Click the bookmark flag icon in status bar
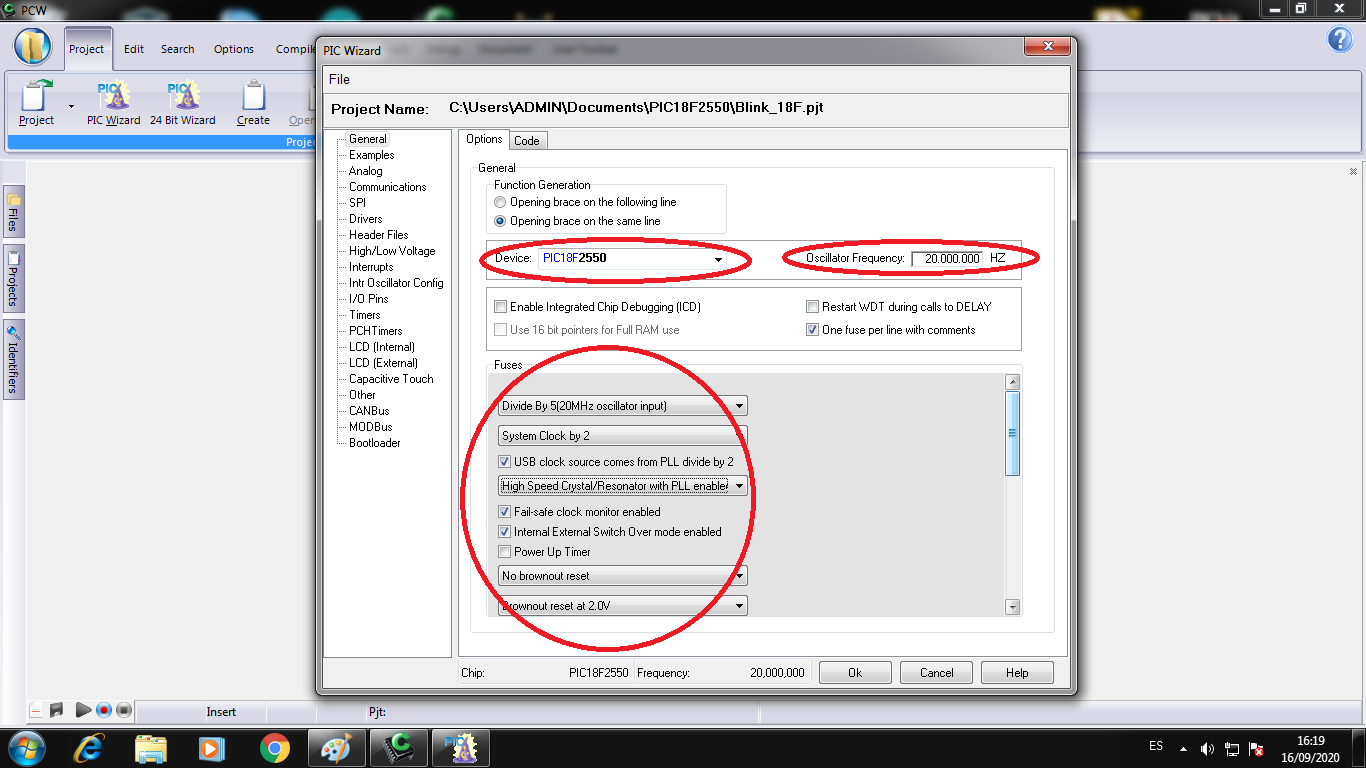This screenshot has width=1366, height=768. (57, 710)
